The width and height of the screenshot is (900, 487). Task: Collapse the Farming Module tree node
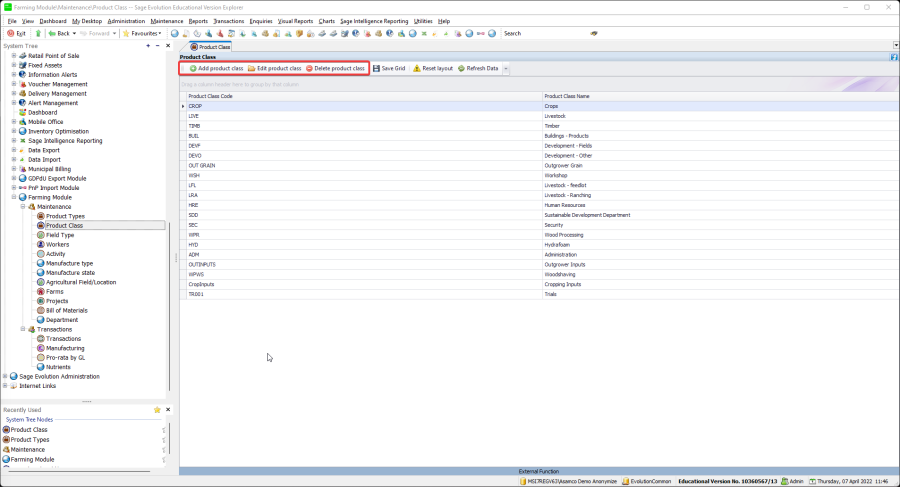pos(14,197)
